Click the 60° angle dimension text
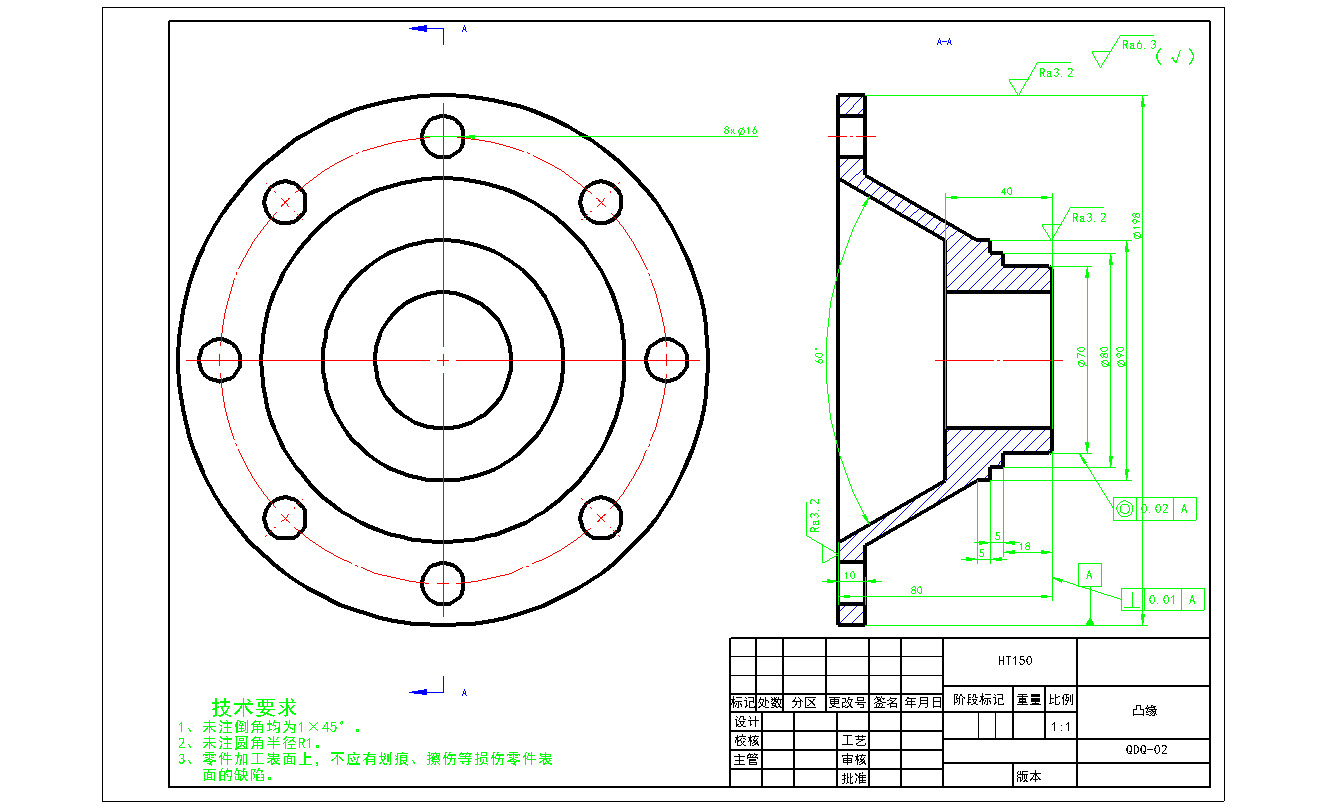The image size is (1327, 809). (818, 355)
